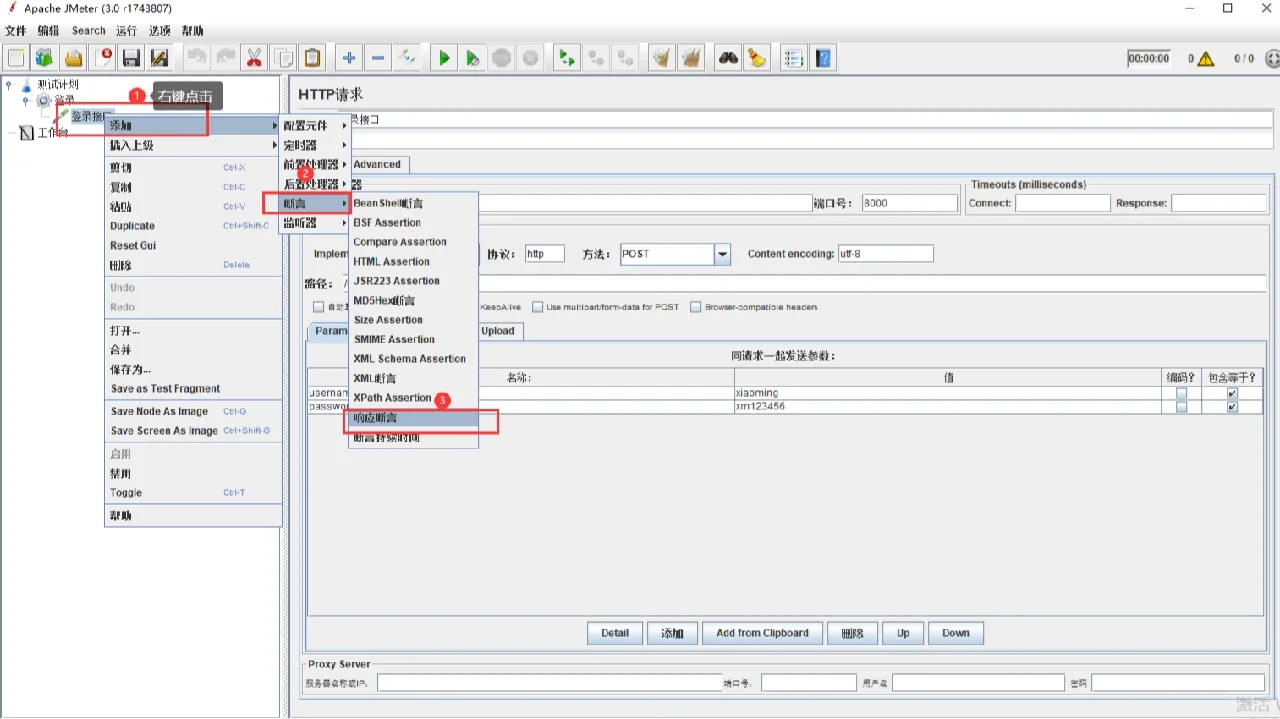
Task: Click the Stop test toolbar icon
Action: tap(501, 58)
